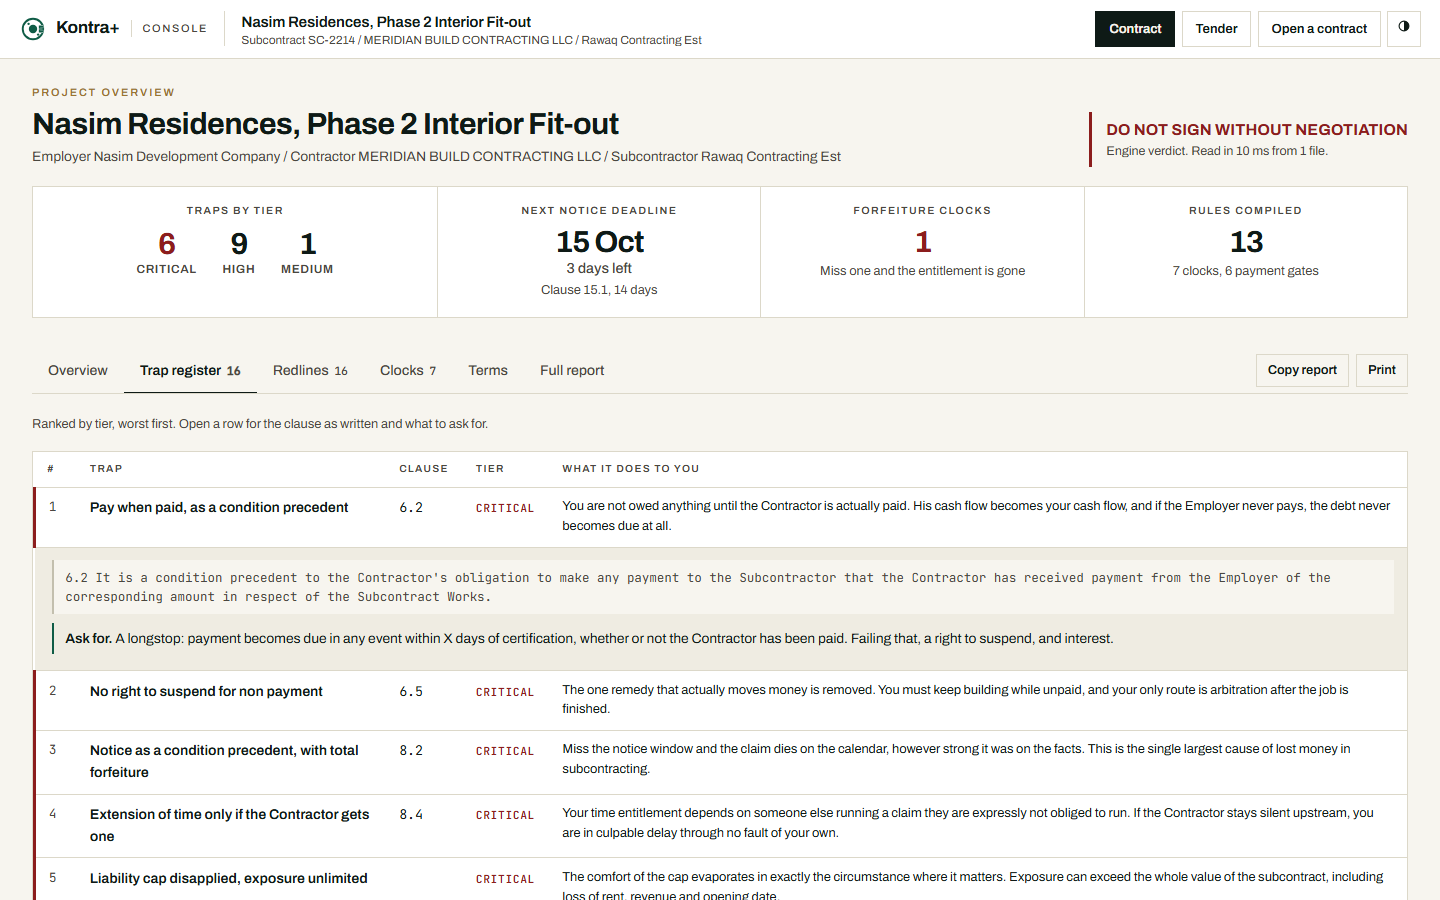Click the CONSOLE label in header

[175, 29]
